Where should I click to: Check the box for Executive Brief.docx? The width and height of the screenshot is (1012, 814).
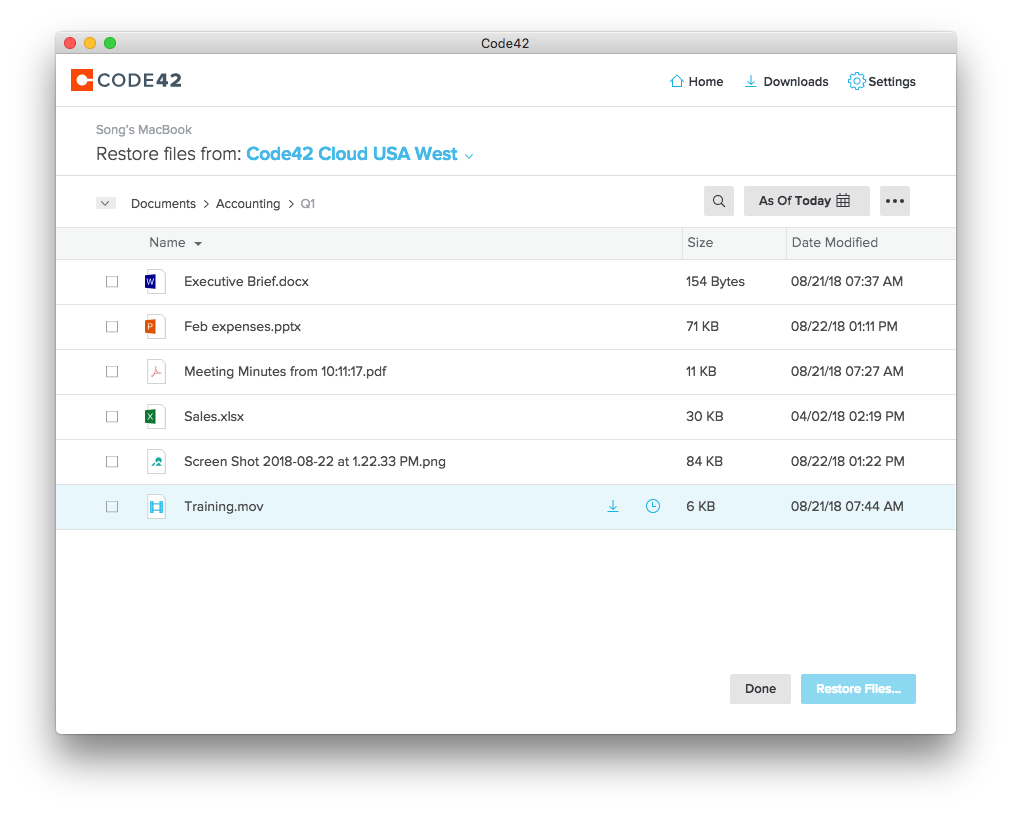tap(112, 282)
